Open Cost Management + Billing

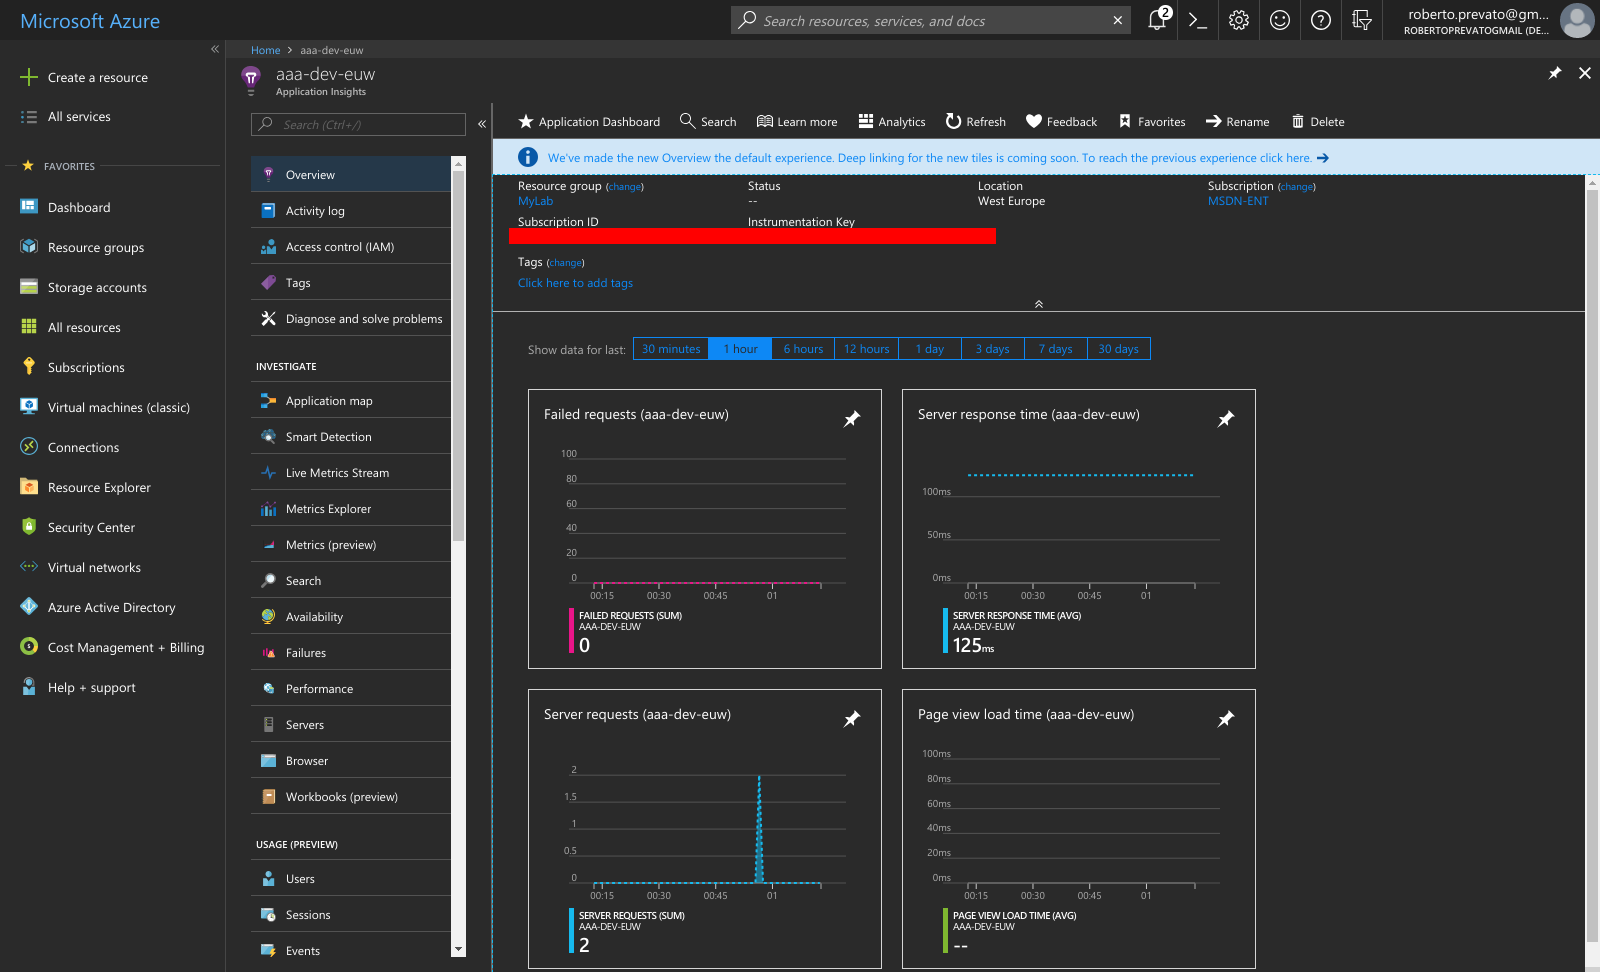pyautogui.click(x=126, y=647)
